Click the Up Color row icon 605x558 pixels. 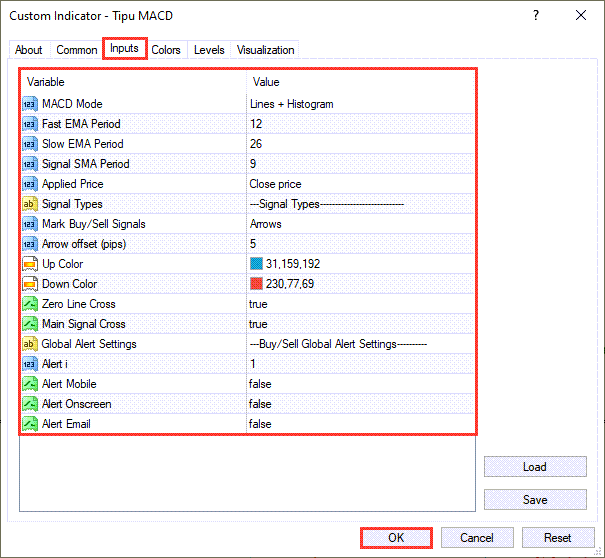29,264
